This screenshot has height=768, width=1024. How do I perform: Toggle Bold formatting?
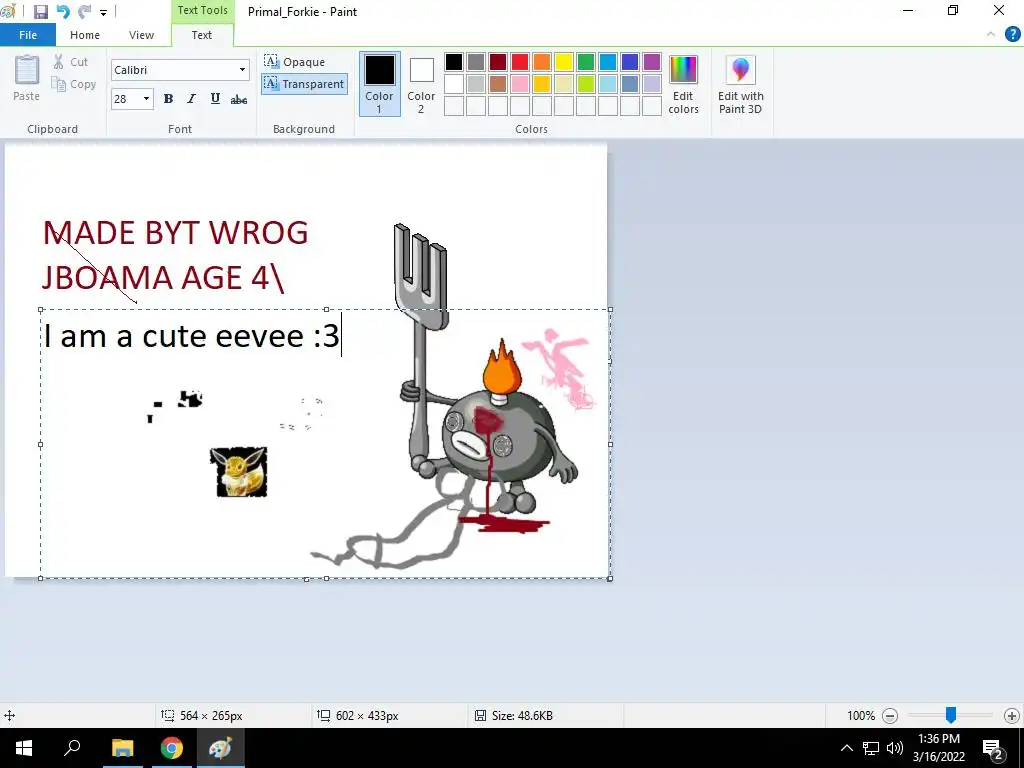[168, 99]
